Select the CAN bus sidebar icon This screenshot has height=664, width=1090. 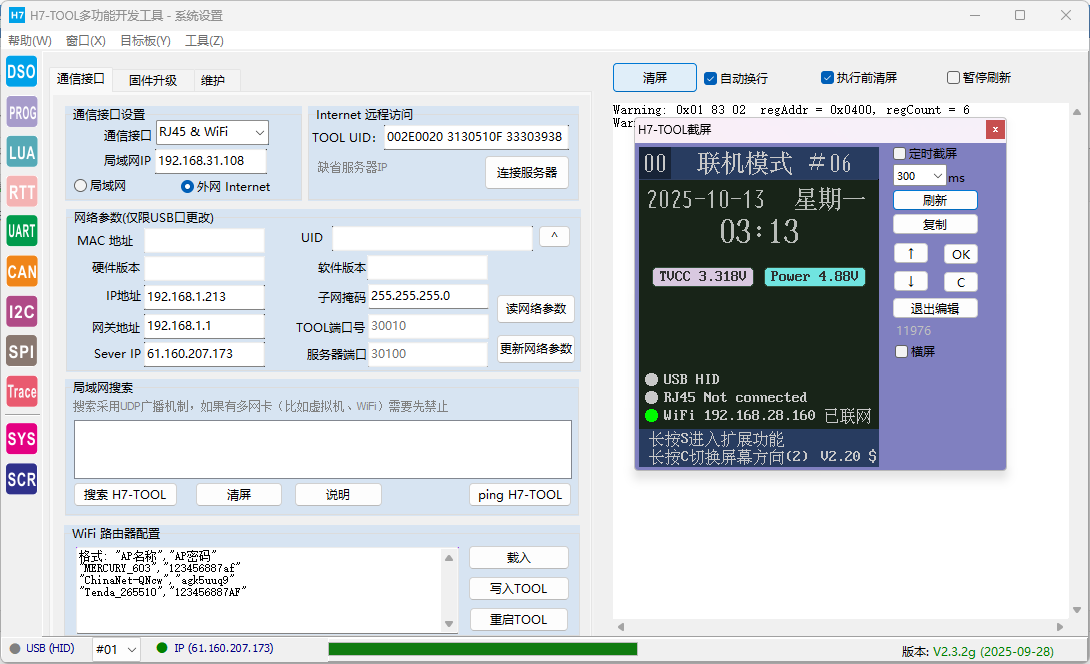tap(21, 271)
